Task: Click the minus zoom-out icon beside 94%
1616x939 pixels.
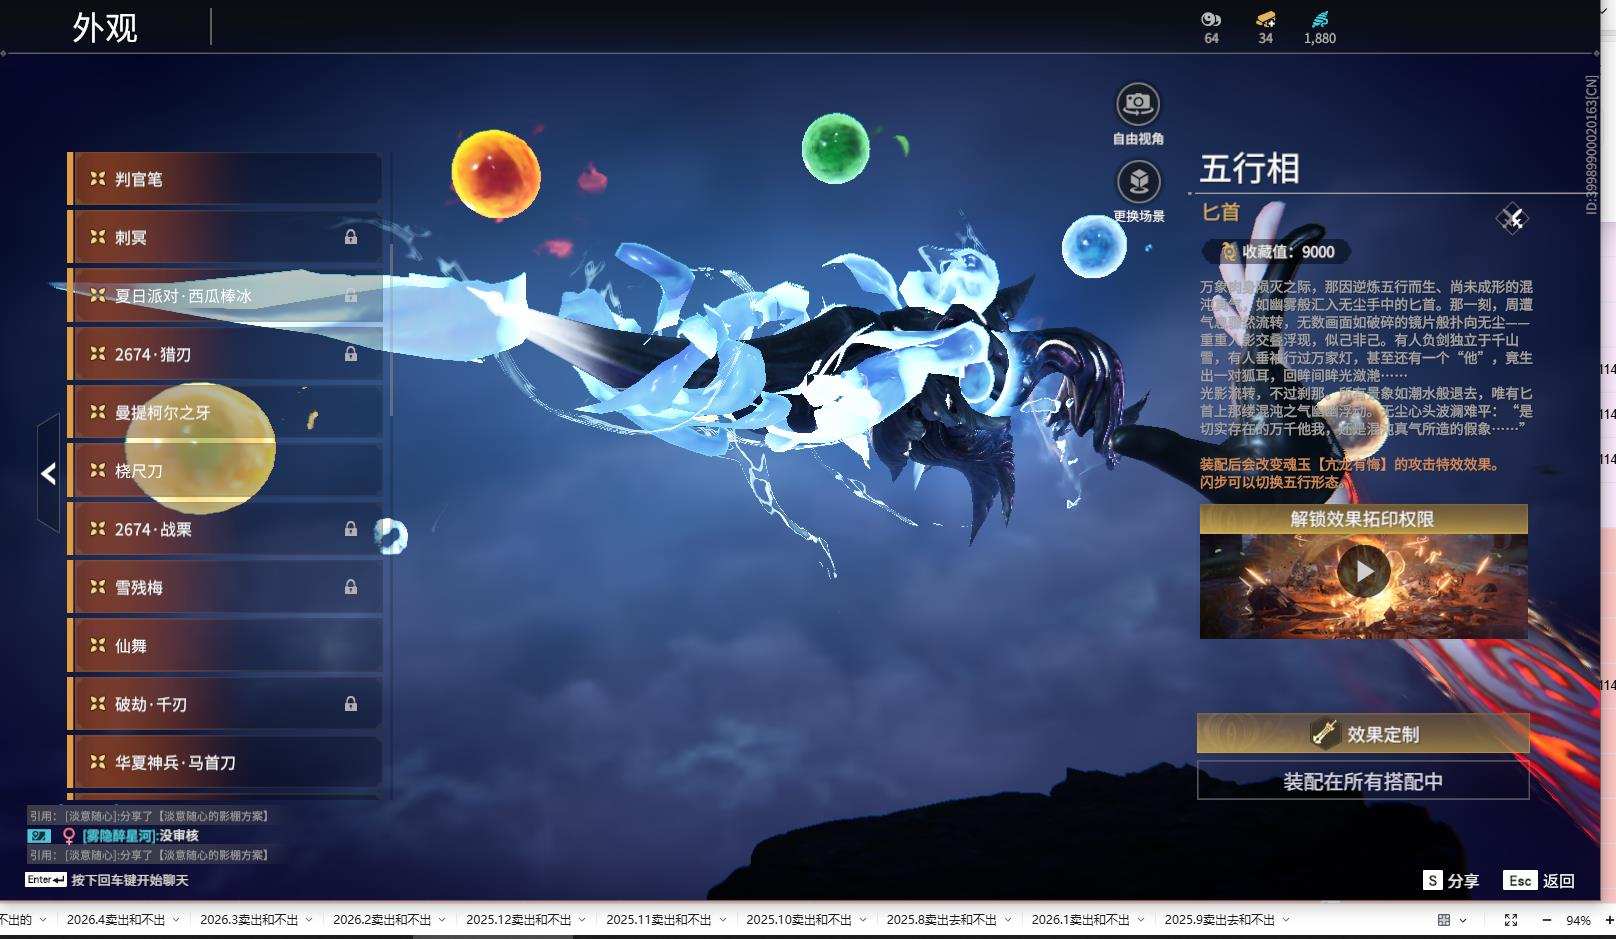Action: tap(1547, 920)
